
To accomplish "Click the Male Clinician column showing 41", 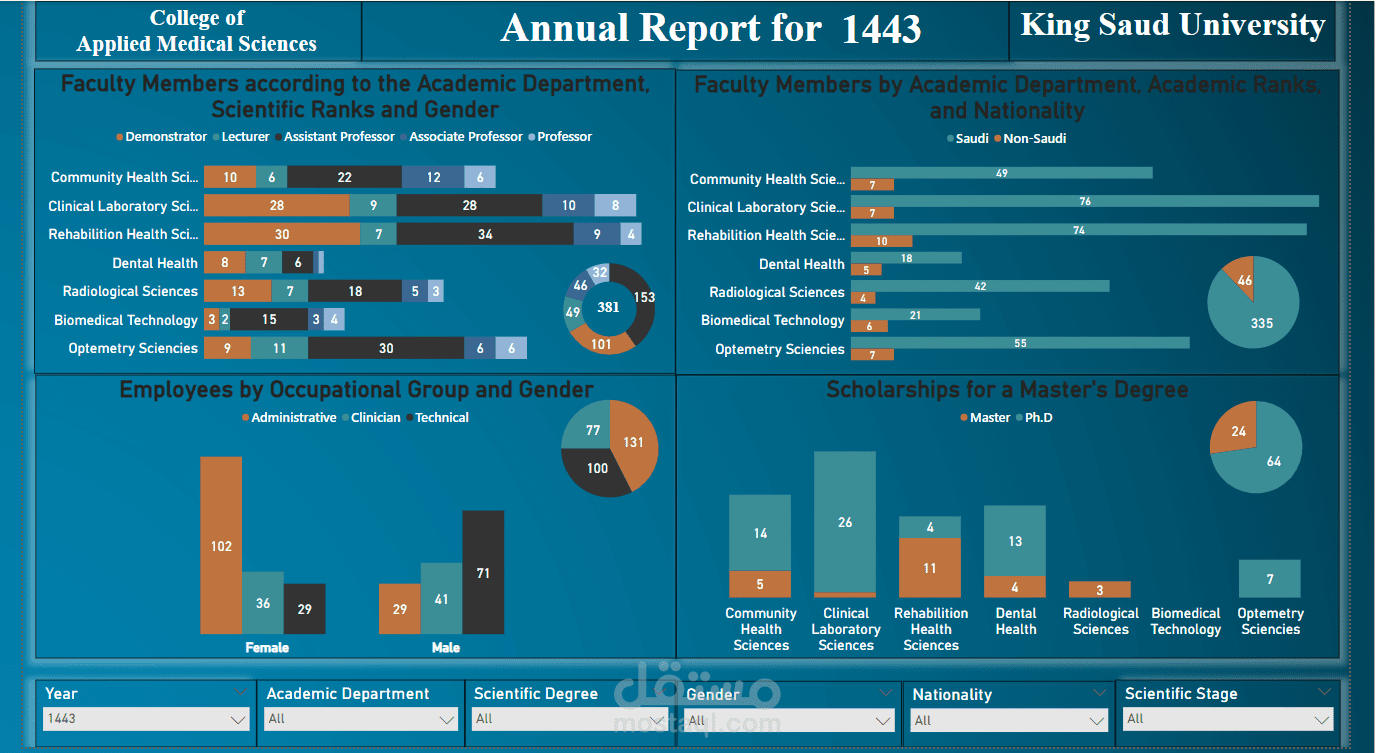I will click(442, 599).
